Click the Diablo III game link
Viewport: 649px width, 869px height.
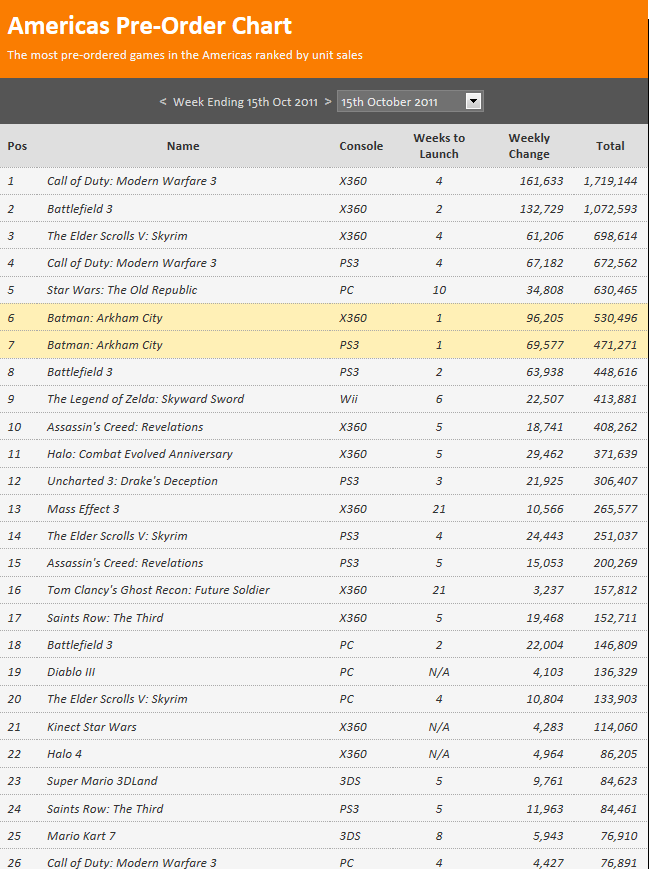pyautogui.click(x=71, y=672)
